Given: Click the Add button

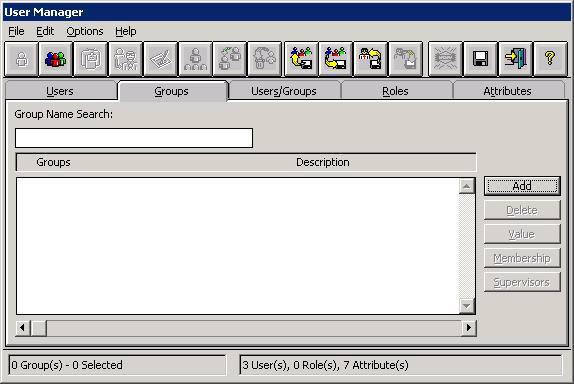Looking at the screenshot, I should click(522, 186).
